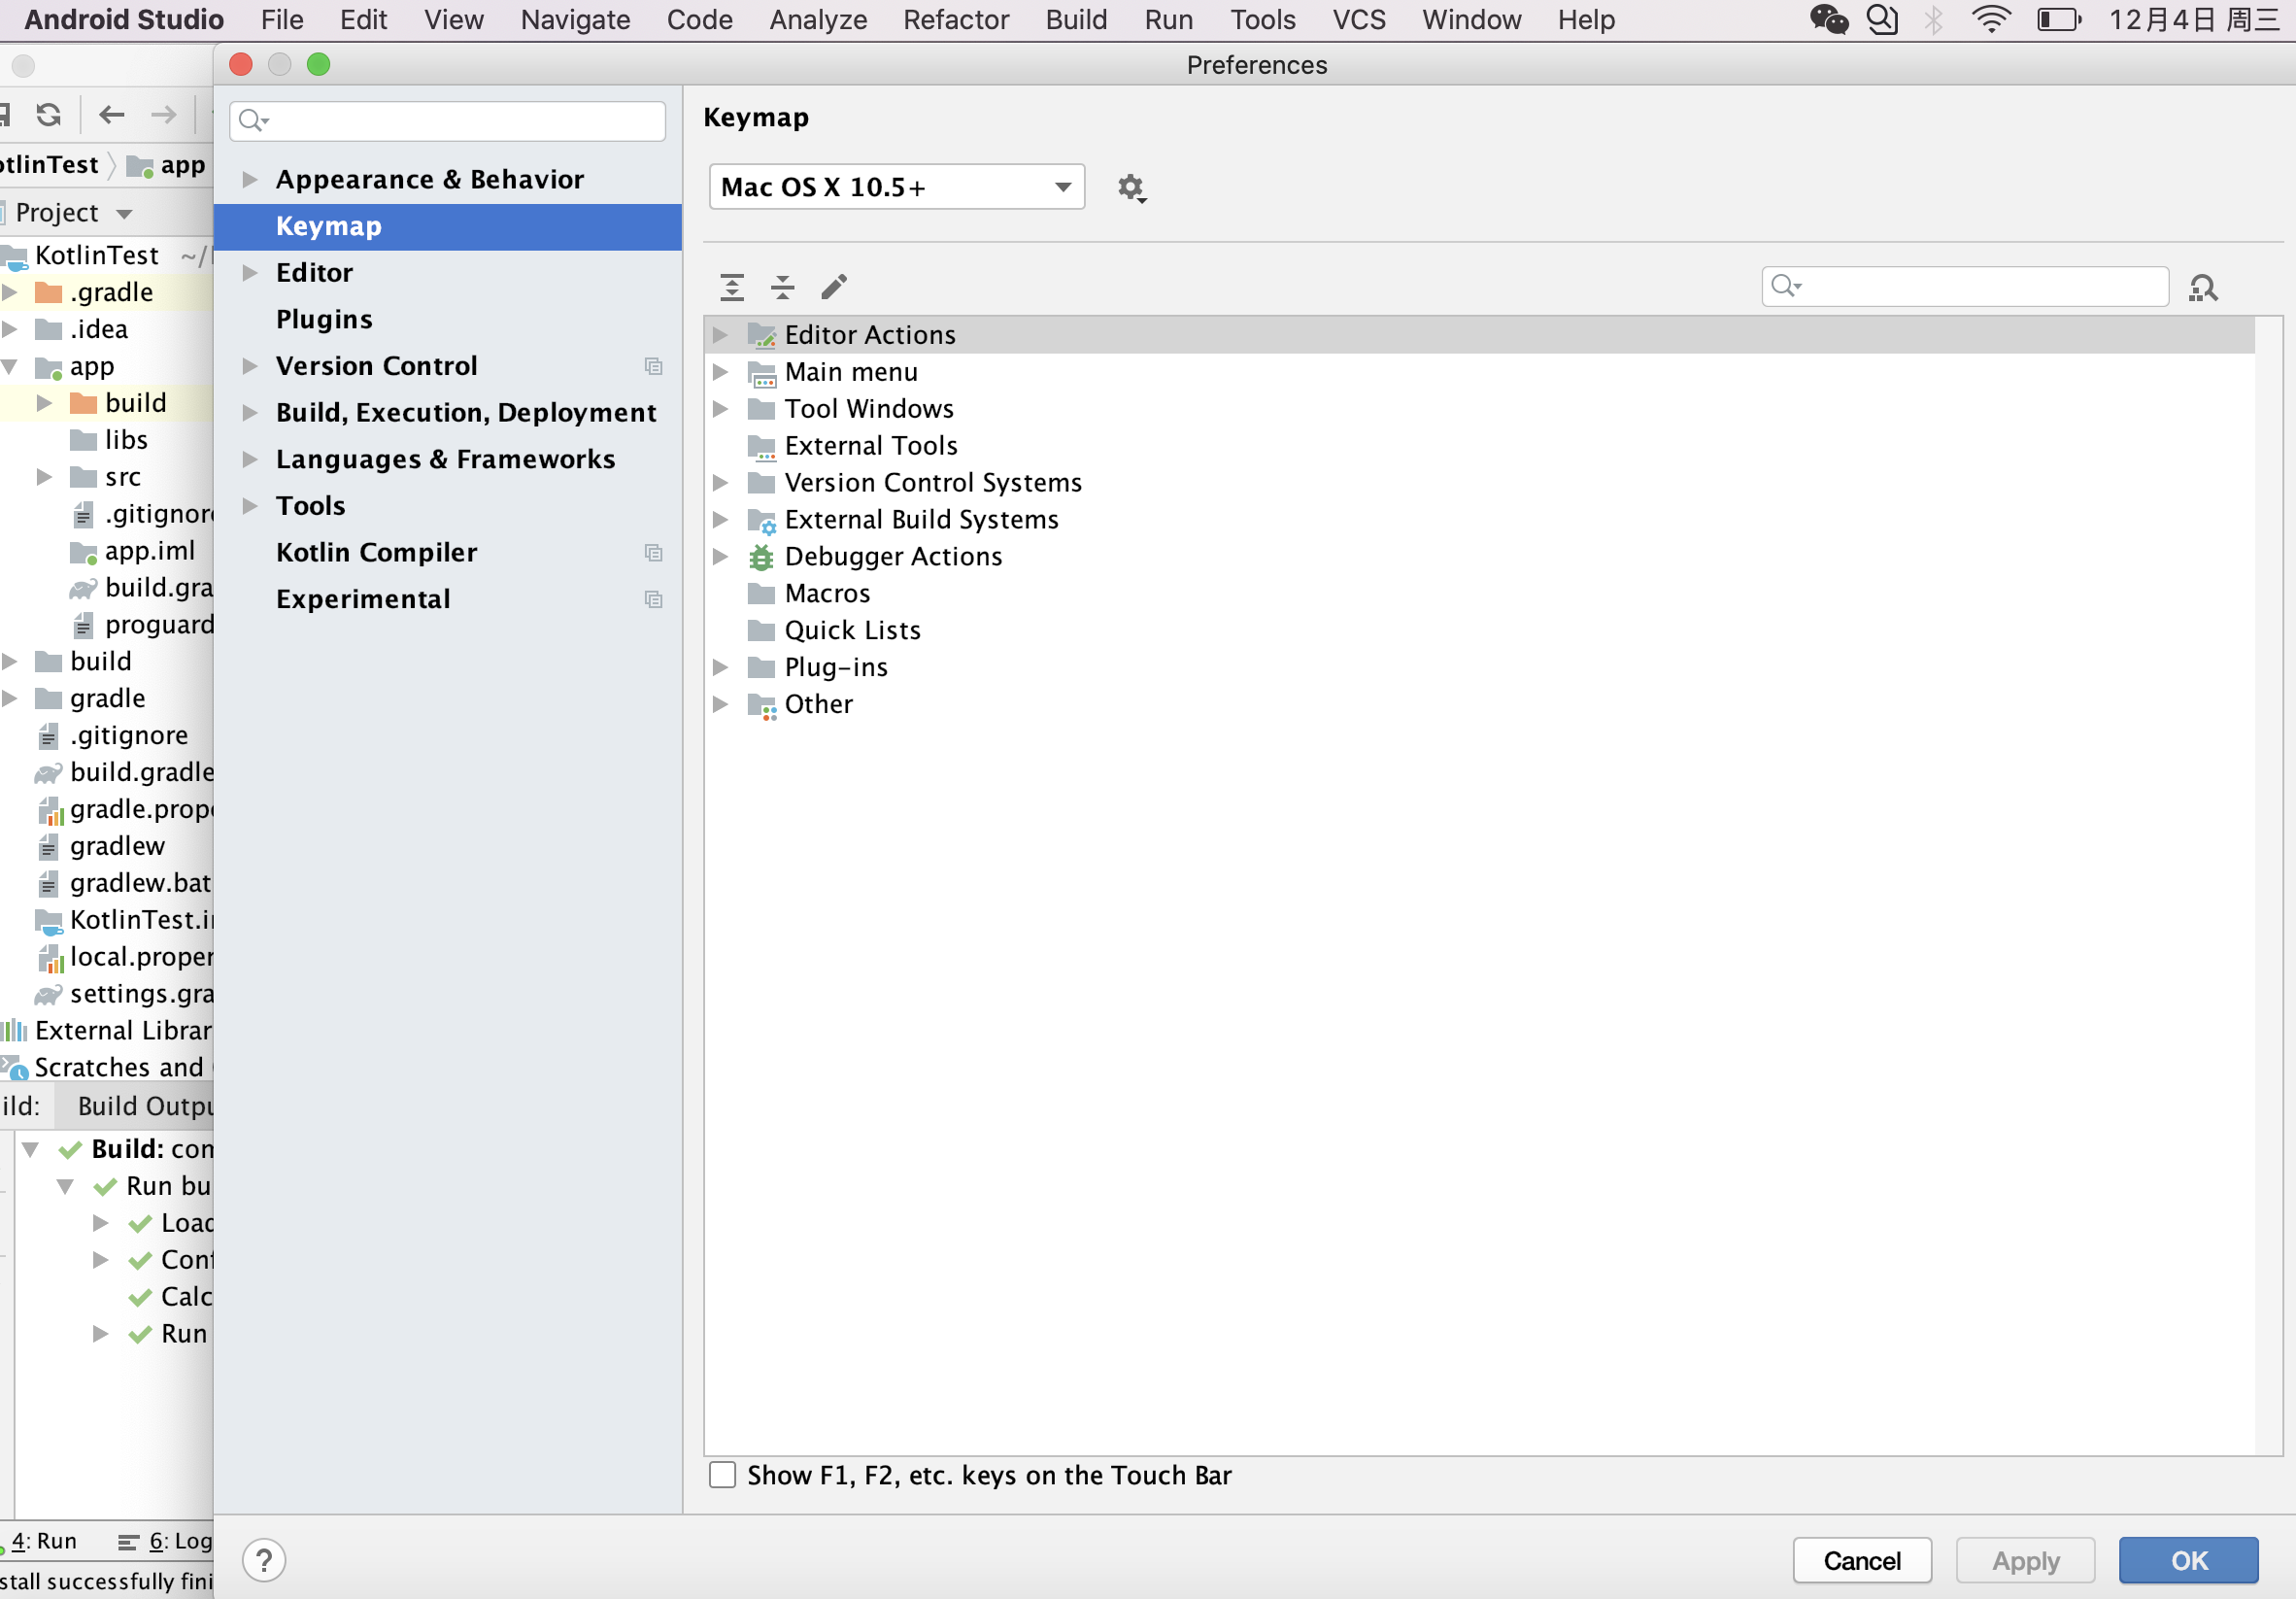Click the sync/refresh icon in the toolbar
The image size is (2296, 1599).
tap(47, 115)
